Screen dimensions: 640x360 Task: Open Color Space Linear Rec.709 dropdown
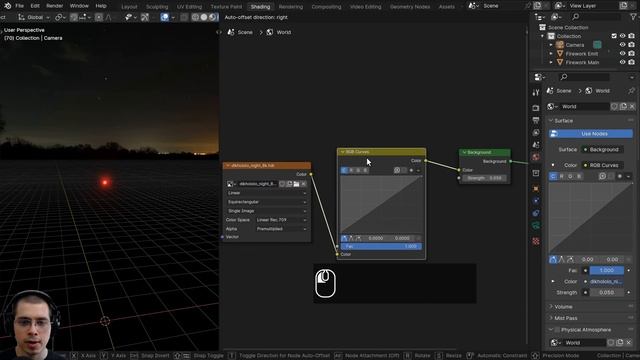point(282,220)
